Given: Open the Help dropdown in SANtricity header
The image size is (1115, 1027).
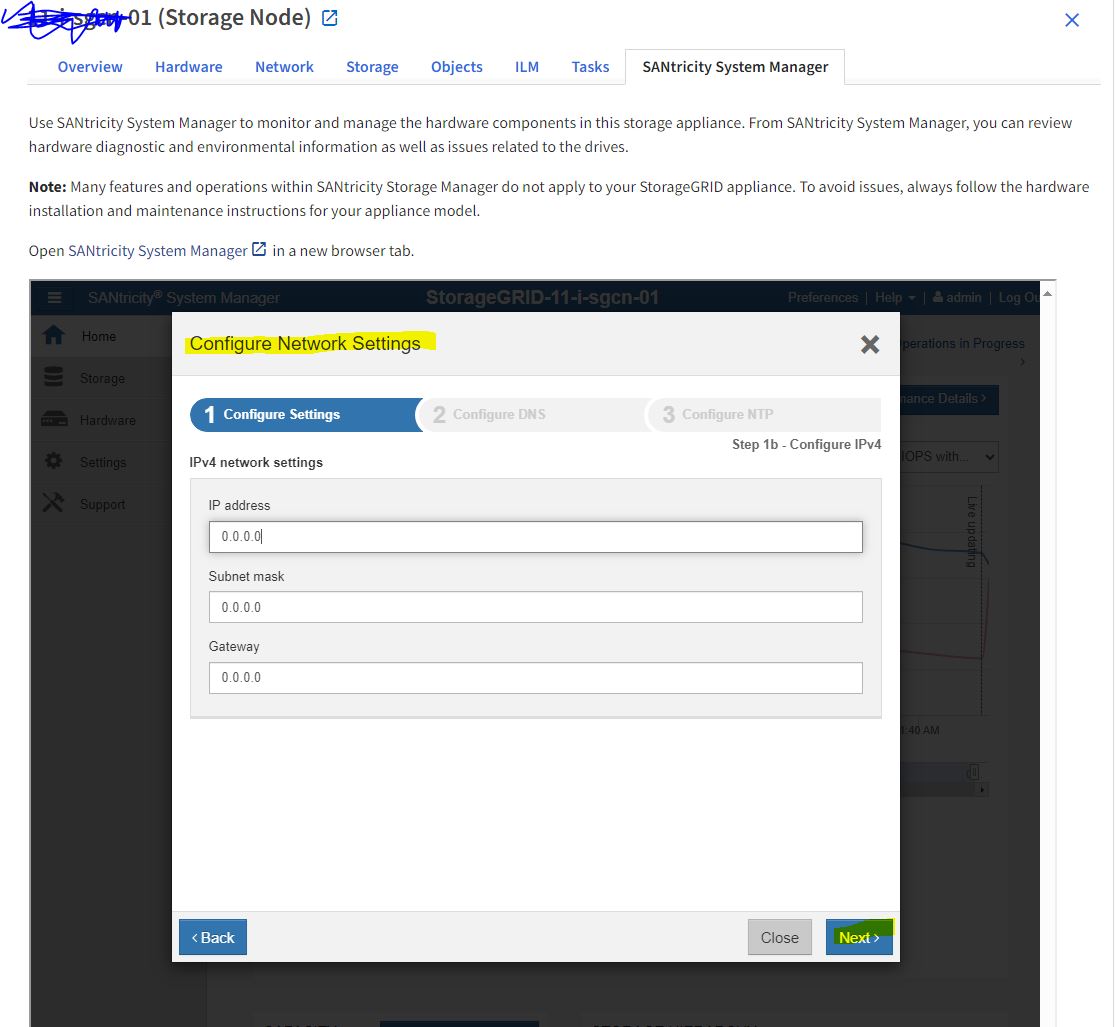Looking at the screenshot, I should (893, 297).
